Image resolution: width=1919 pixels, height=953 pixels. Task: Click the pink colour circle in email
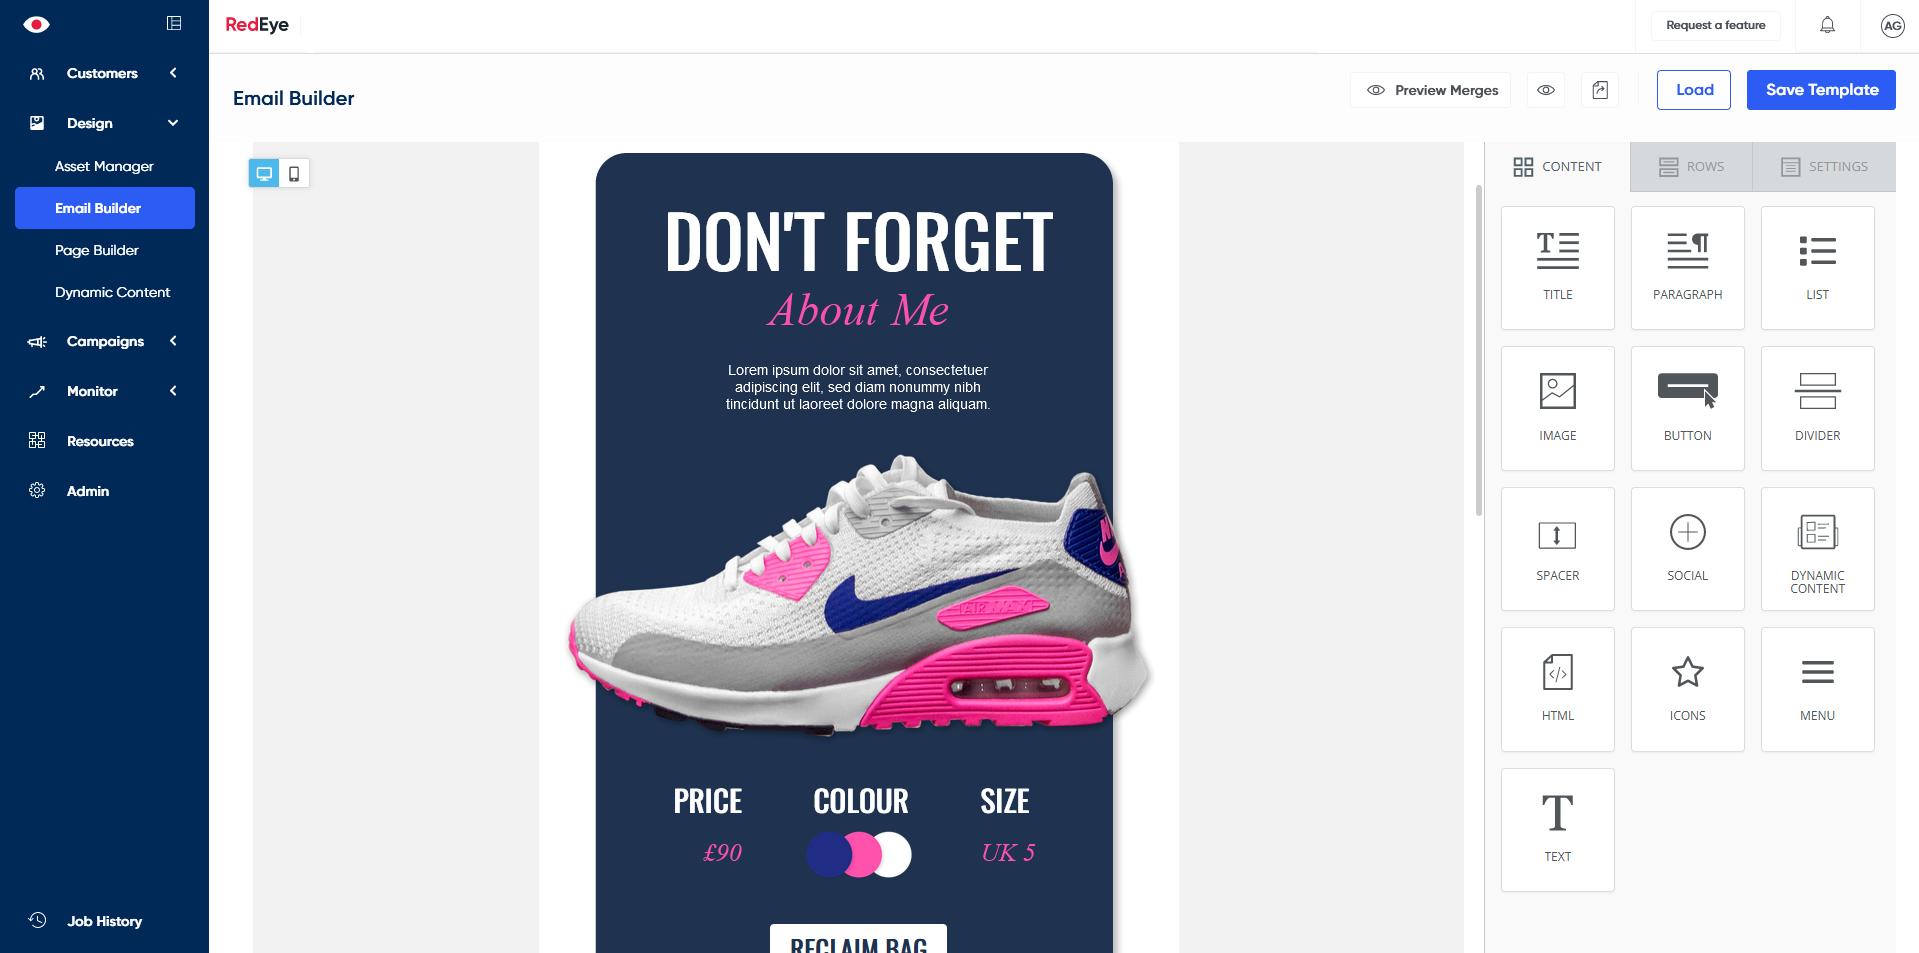click(x=864, y=855)
